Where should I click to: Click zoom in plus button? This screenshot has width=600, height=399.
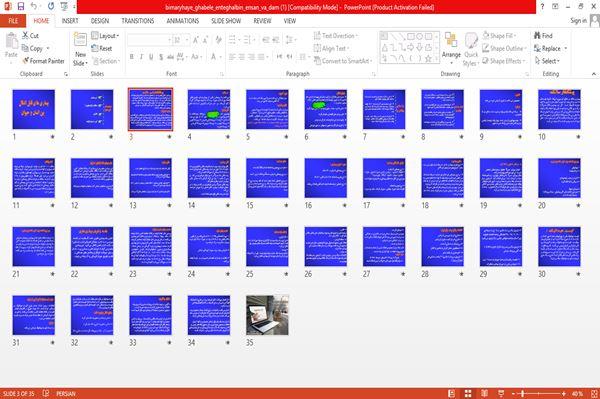(x=564, y=393)
